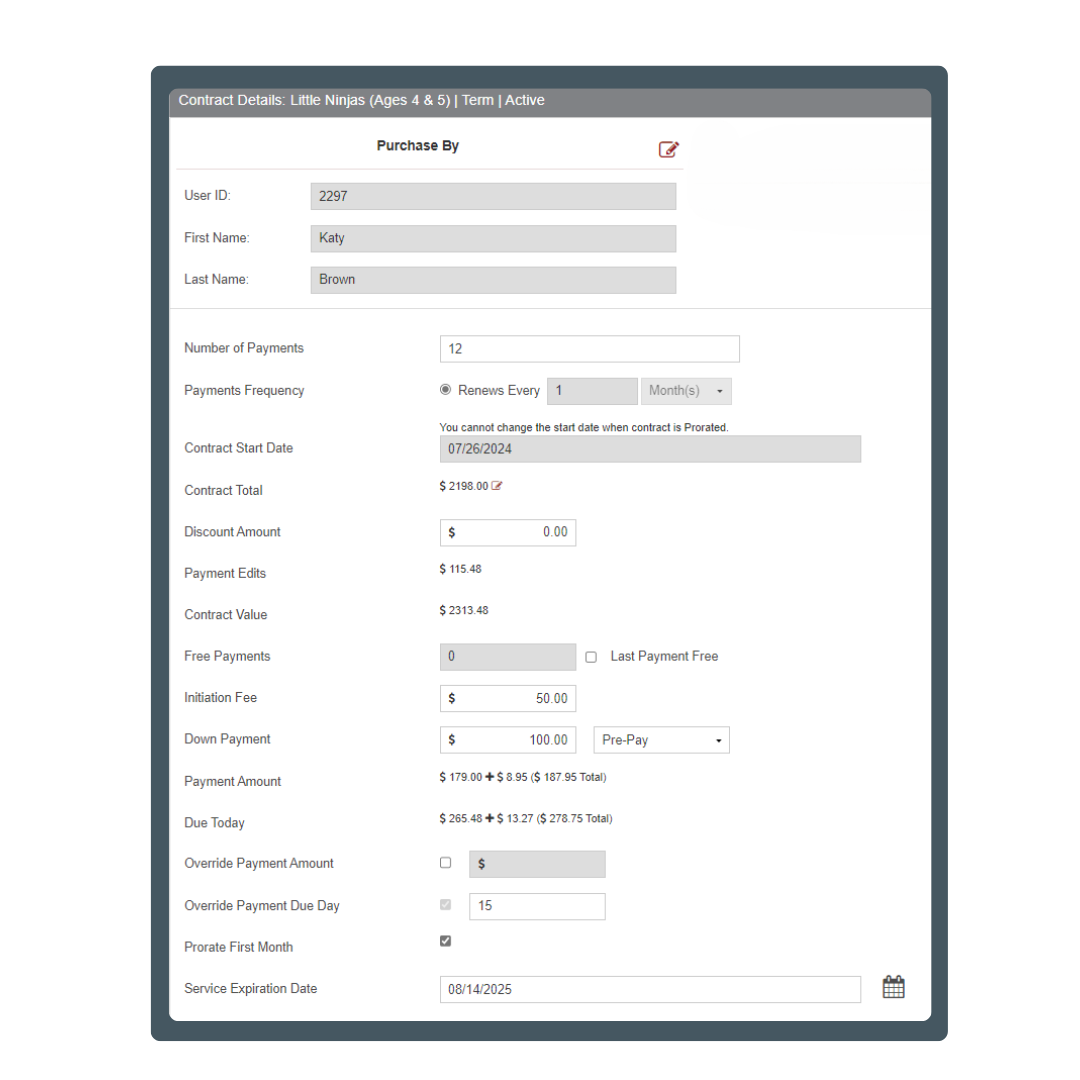Select the Renews Every radio button
The height and width of the screenshot is (1080, 1080).
click(x=446, y=390)
